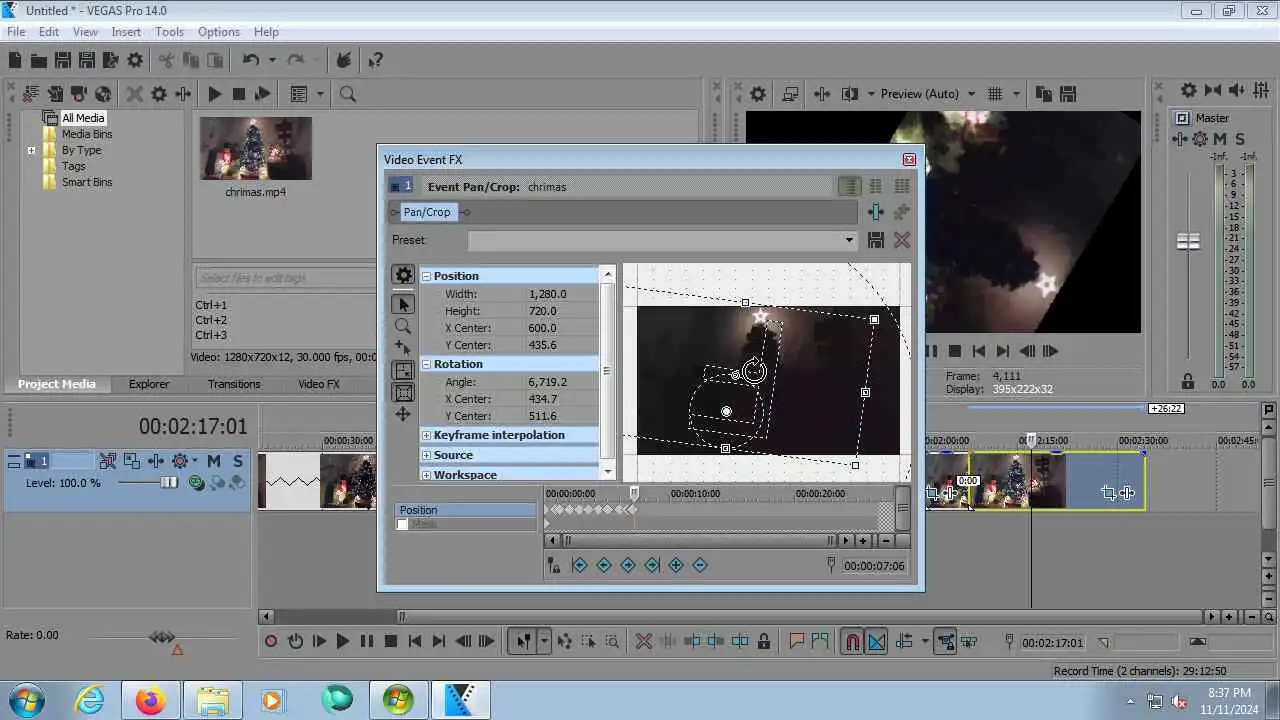Select the Zoom Edit tool in Pan/Crop

pyautogui.click(x=403, y=326)
